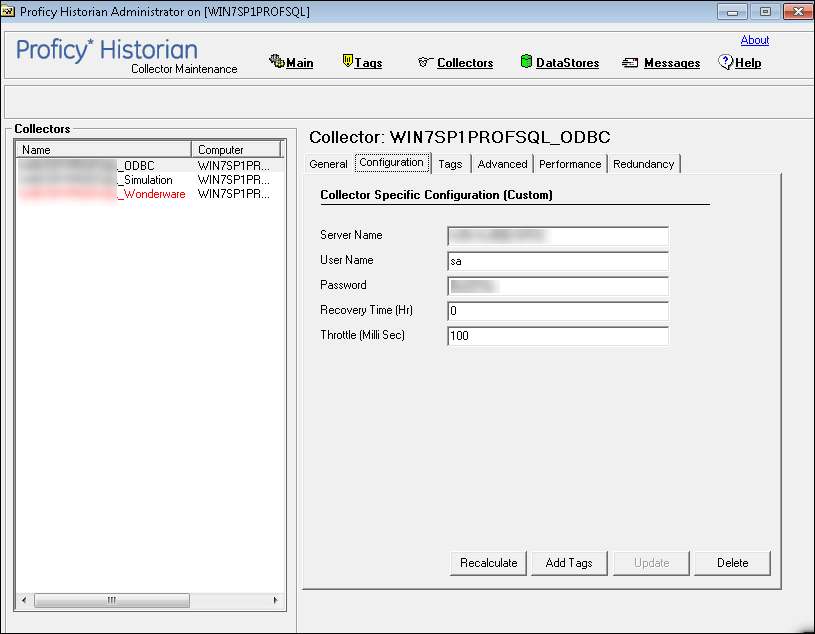The width and height of the screenshot is (815, 634).
Task: Open the Help link
Action: click(x=748, y=63)
